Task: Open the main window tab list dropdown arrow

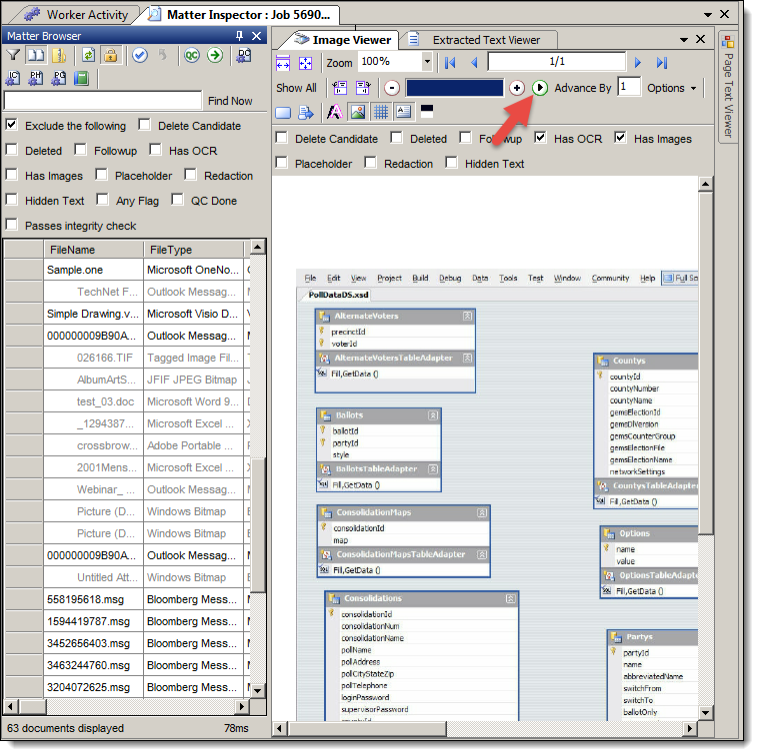Action: click(x=708, y=15)
